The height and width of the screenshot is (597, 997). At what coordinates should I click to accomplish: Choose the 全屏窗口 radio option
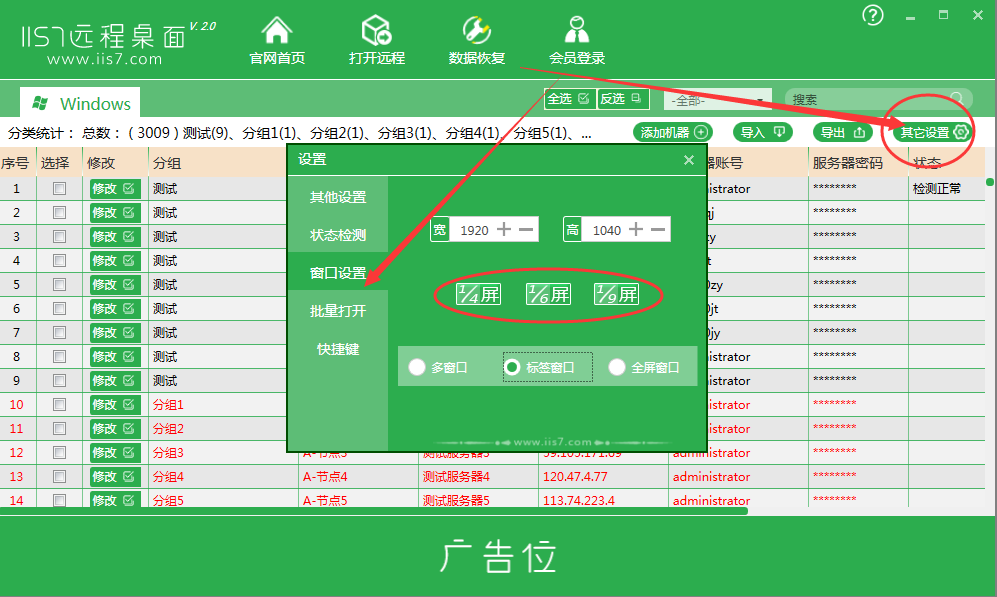click(617, 368)
